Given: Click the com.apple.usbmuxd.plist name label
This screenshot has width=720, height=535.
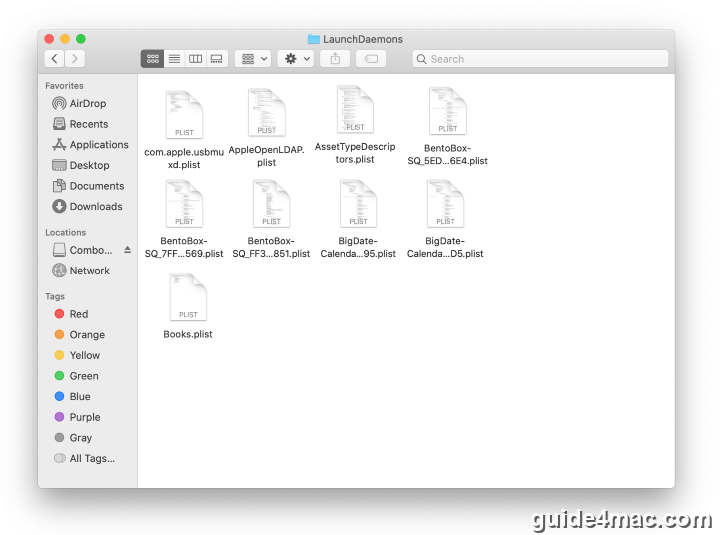Looking at the screenshot, I should pyautogui.click(x=184, y=158).
